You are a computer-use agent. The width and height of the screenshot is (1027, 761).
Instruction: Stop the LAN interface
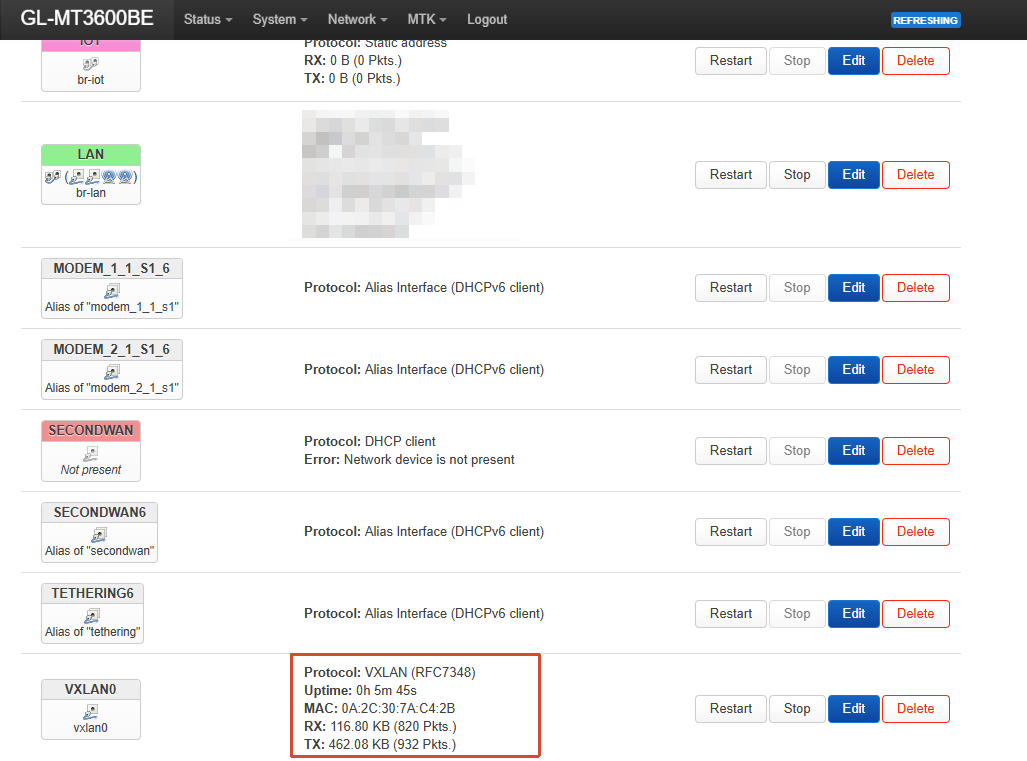pos(796,175)
